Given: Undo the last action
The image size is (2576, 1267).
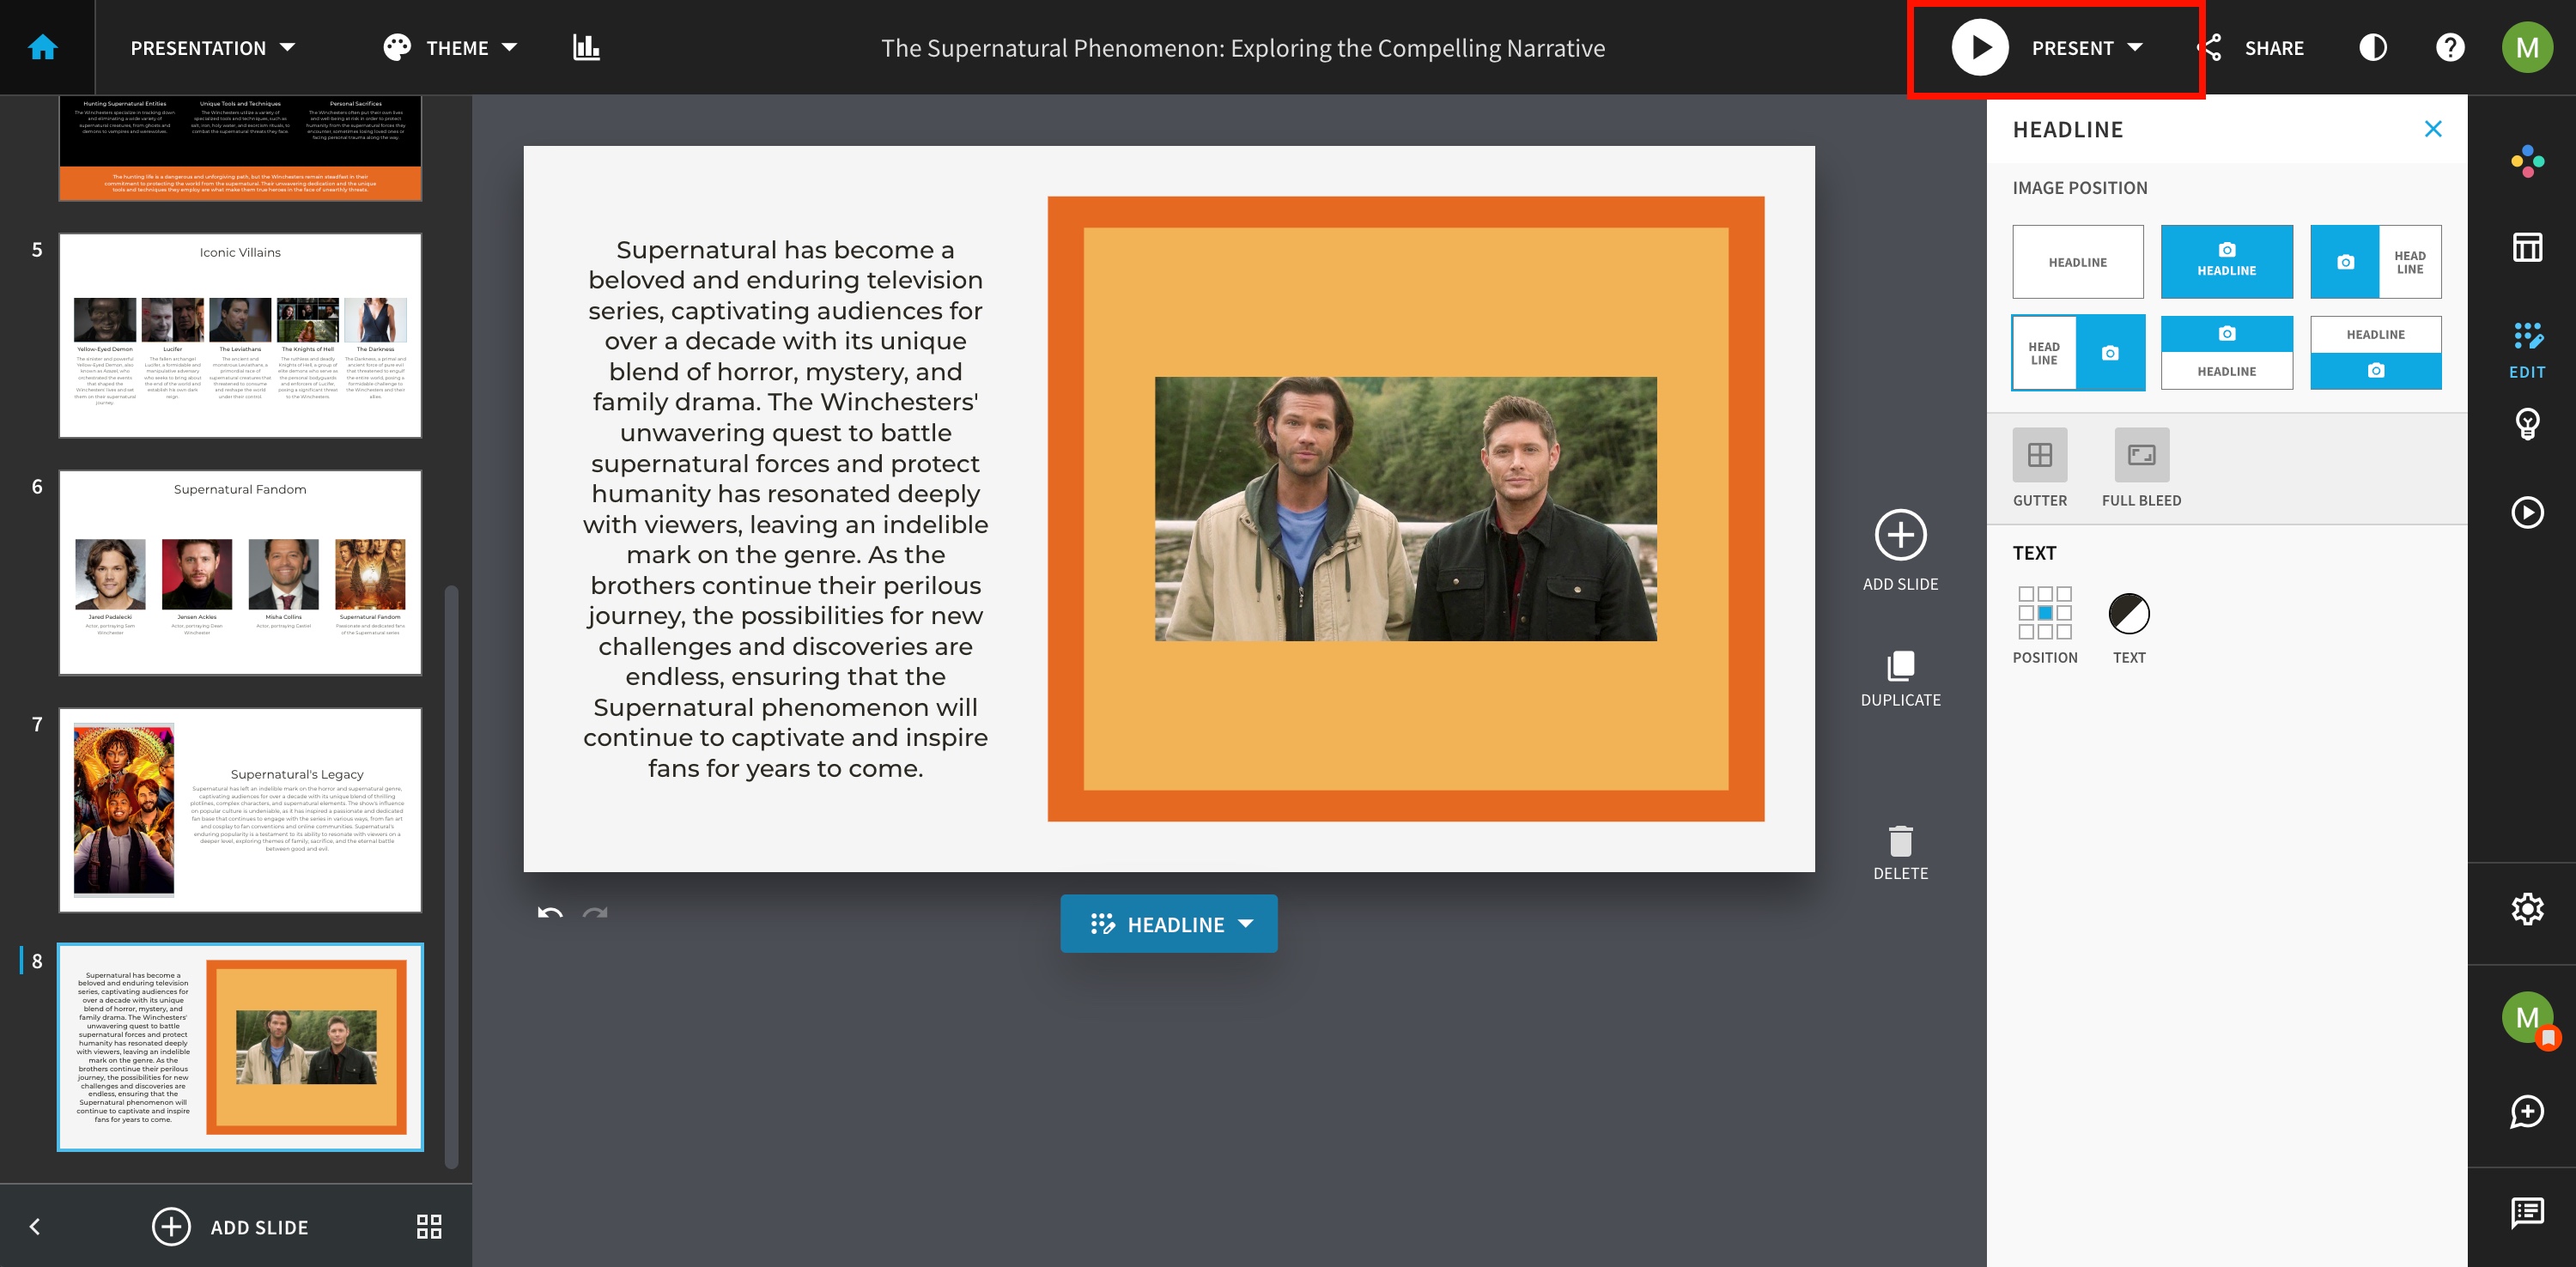Looking at the screenshot, I should click(550, 912).
